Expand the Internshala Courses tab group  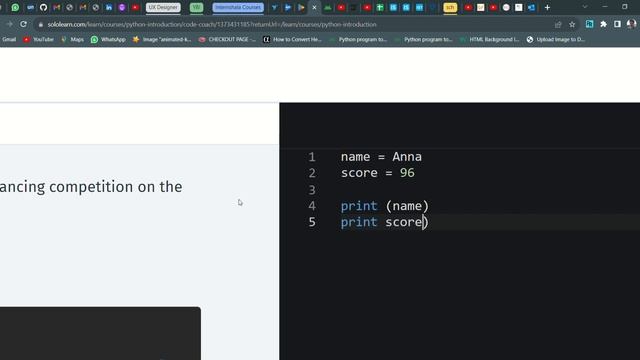238,7
